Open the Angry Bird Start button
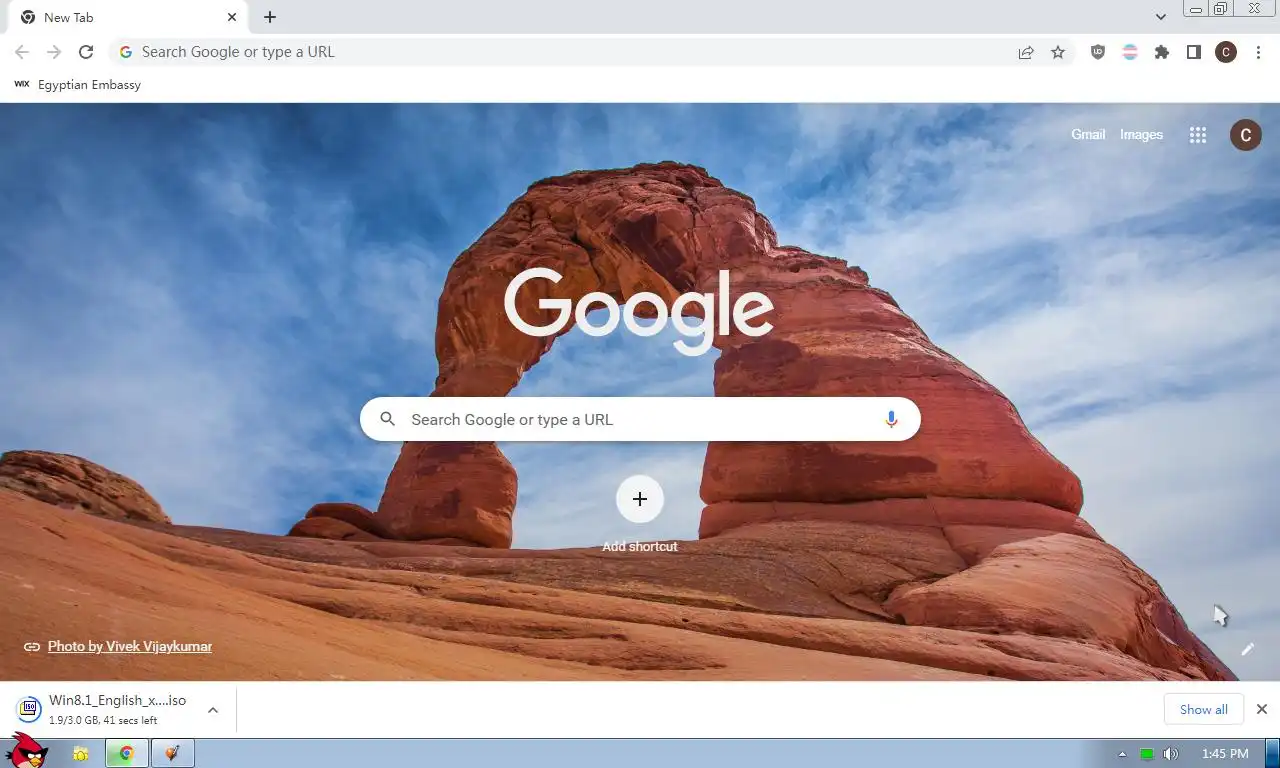 (26, 751)
